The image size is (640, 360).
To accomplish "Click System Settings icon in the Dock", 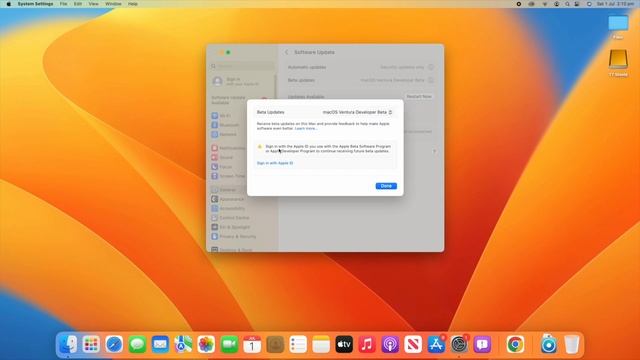I will pos(459,344).
